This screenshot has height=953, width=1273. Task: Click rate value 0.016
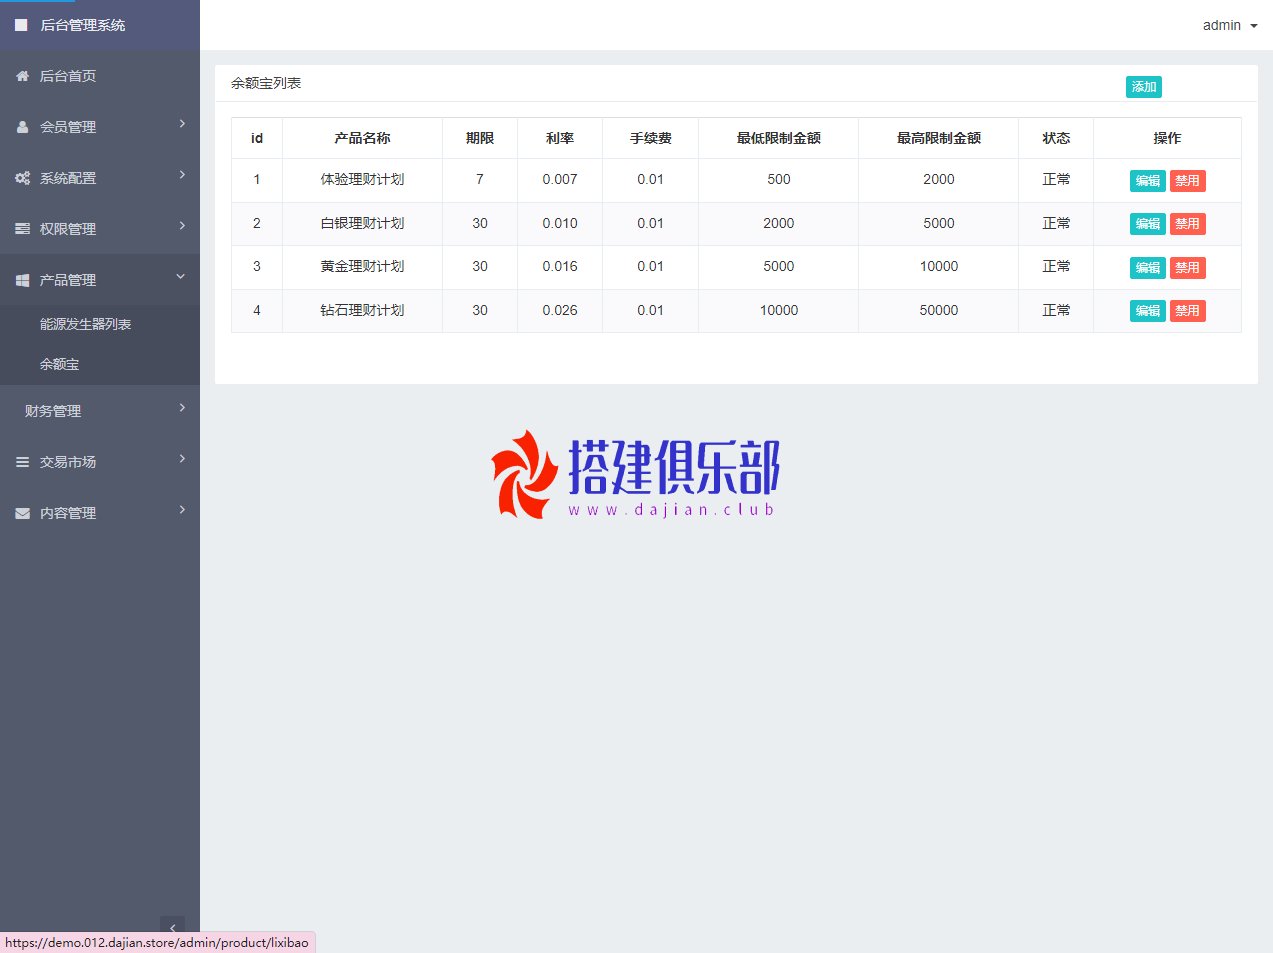coord(560,266)
